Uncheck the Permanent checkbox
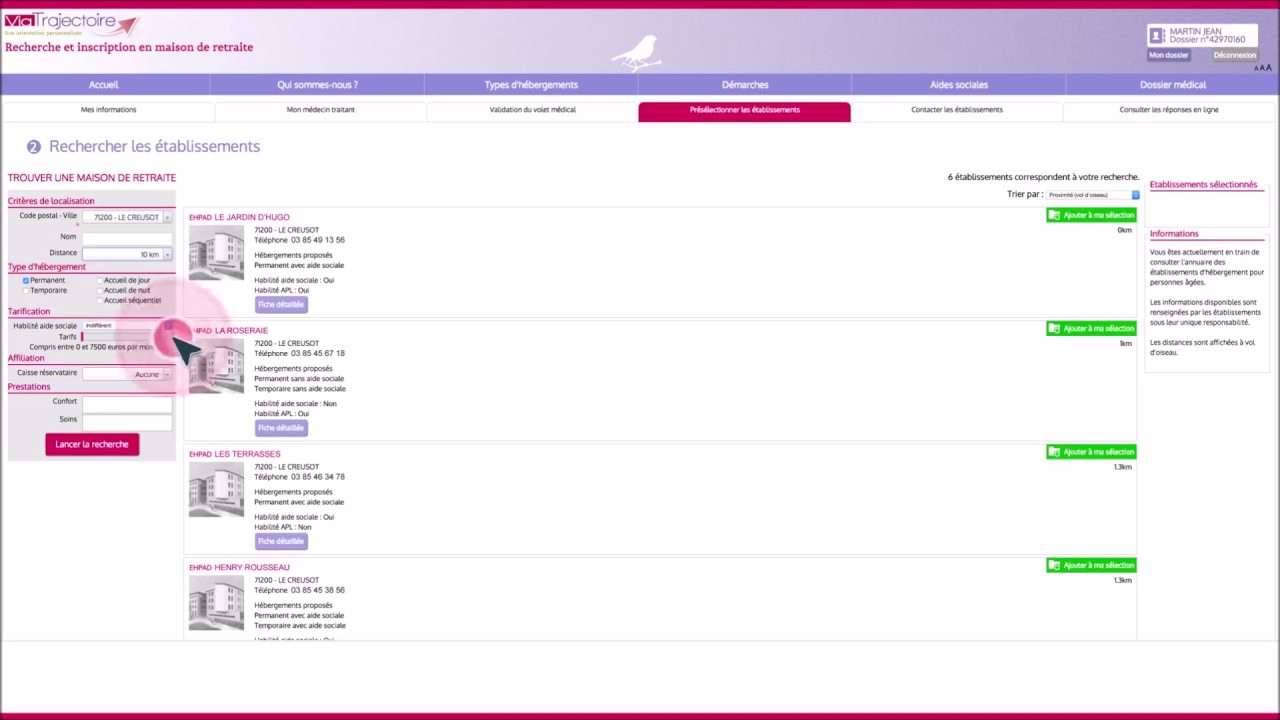Screen dimensions: 1280x720 coord(26,280)
